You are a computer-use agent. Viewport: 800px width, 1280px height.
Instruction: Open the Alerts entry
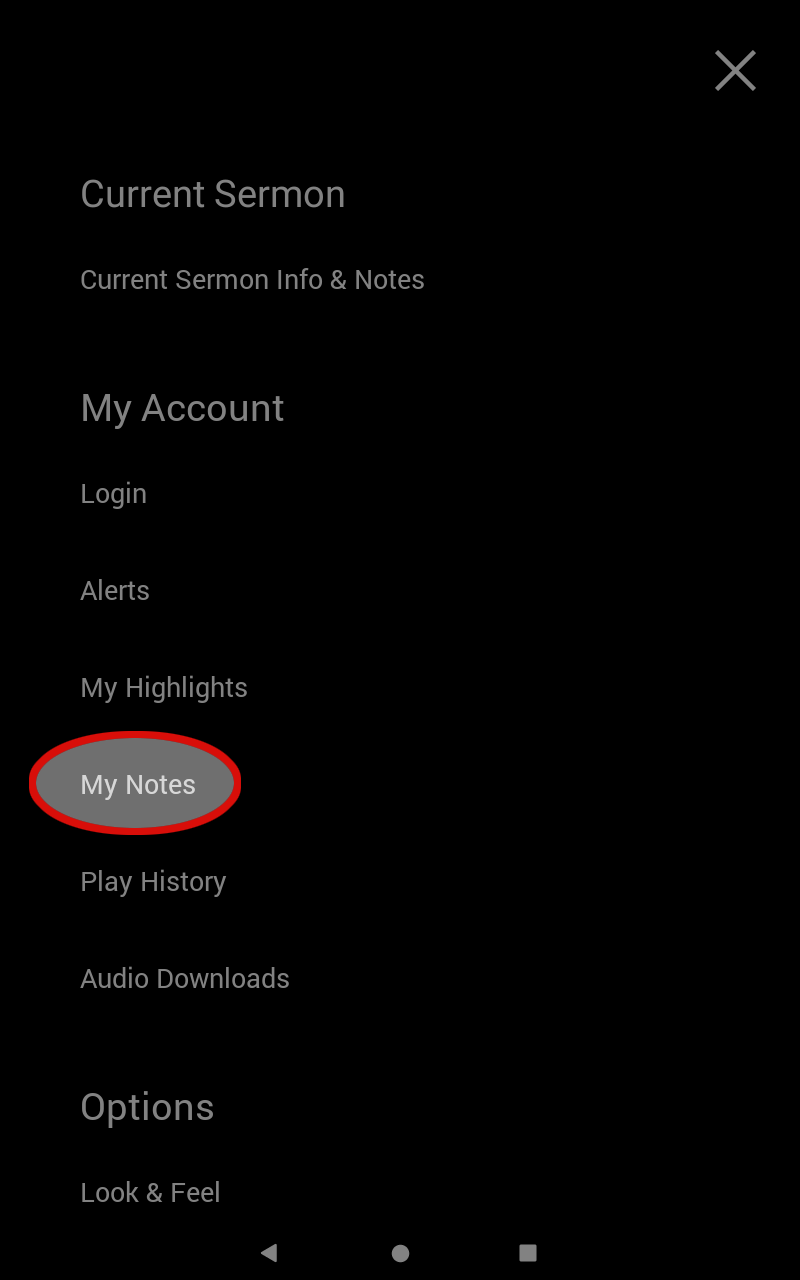[115, 591]
